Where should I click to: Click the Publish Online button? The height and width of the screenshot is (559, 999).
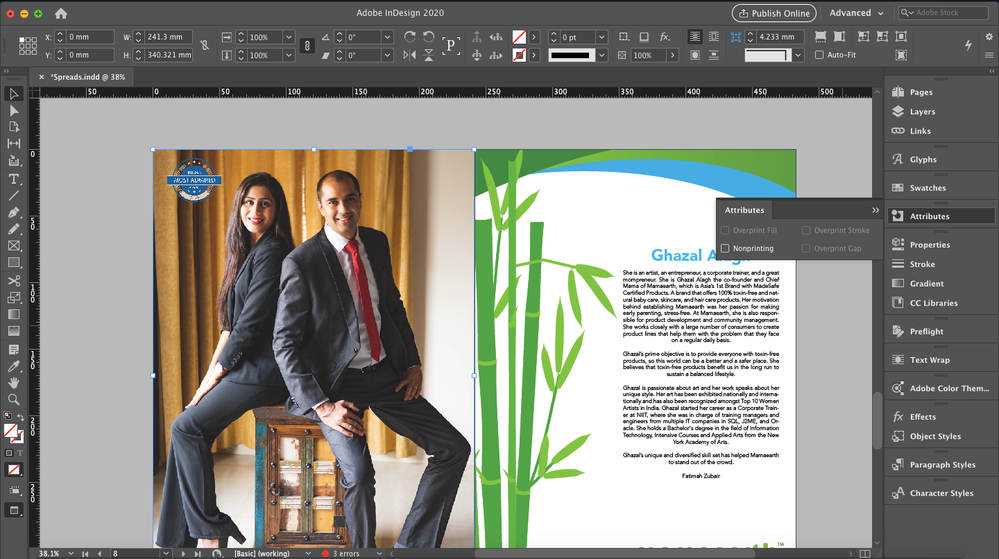[x=773, y=13]
